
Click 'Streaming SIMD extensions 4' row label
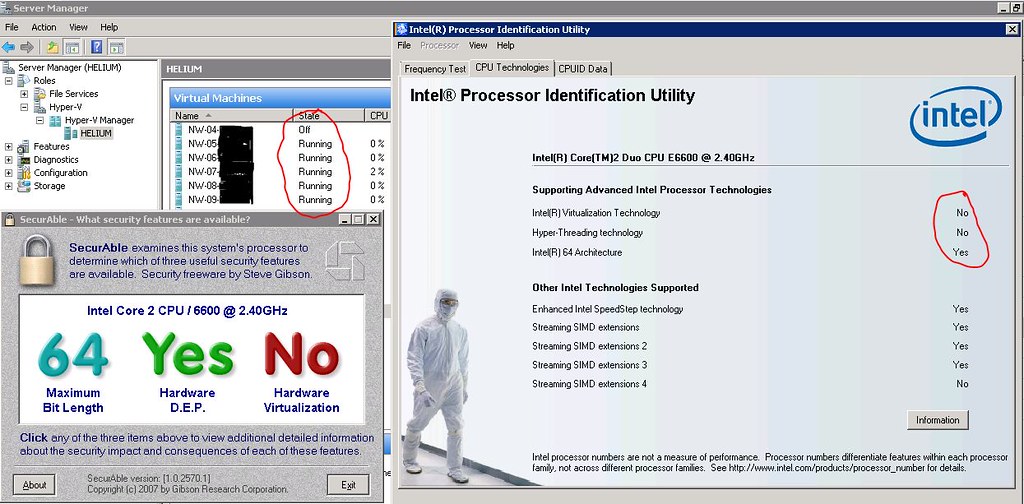tap(589, 384)
